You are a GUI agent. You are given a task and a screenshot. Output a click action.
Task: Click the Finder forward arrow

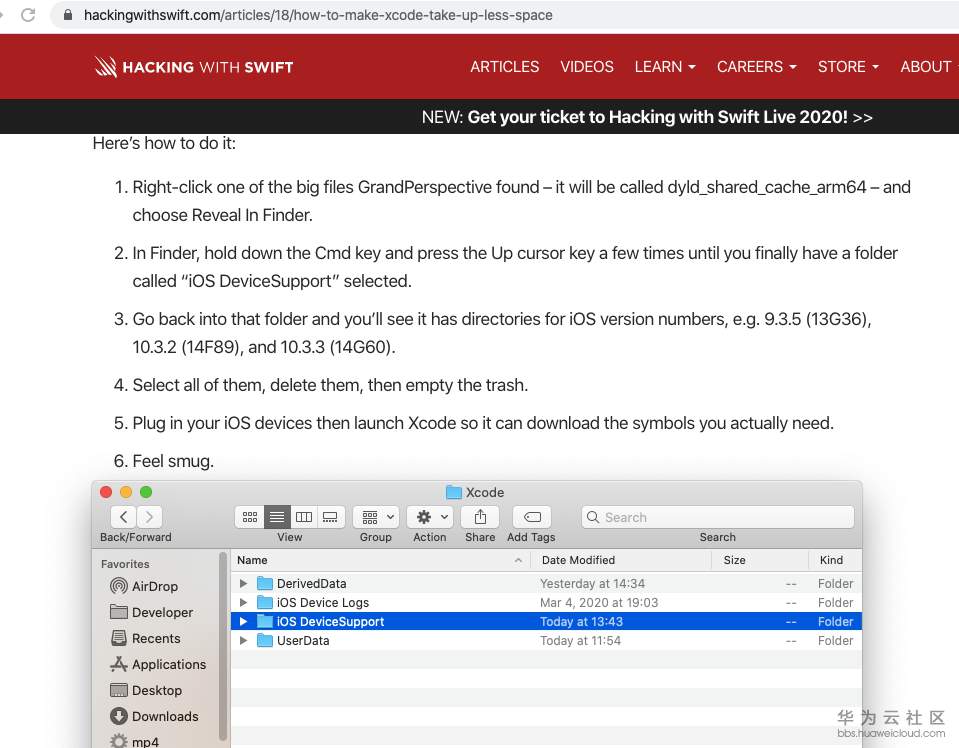149,517
